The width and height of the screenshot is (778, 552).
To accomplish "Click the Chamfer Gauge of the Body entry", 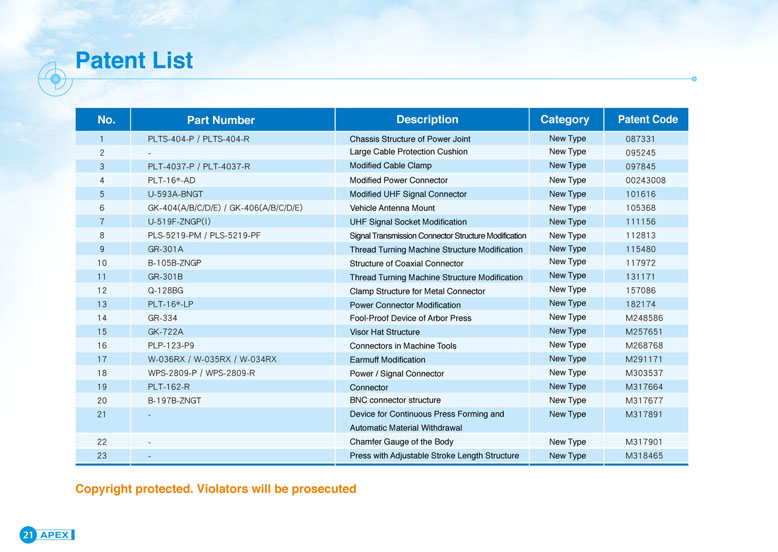I will 401,441.
